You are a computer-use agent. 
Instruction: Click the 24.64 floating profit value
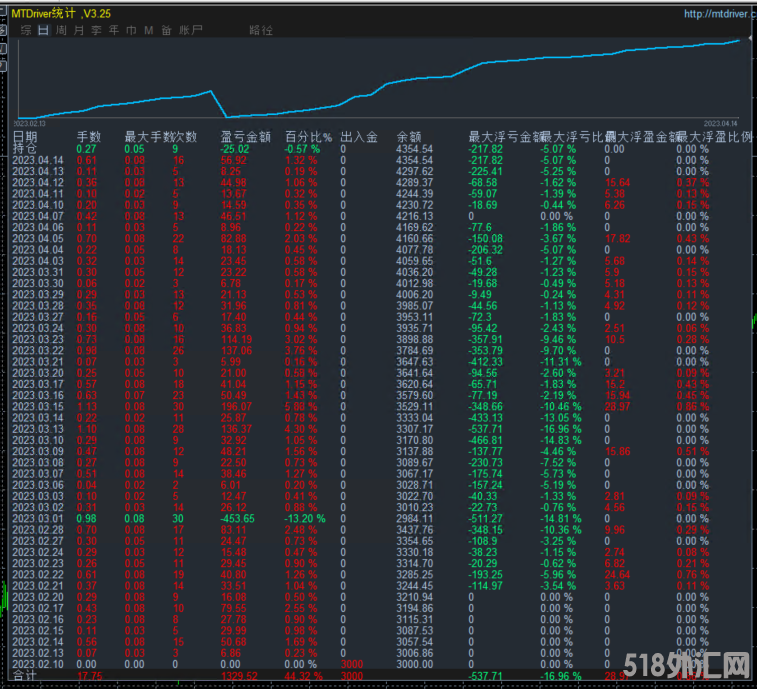tap(617, 575)
